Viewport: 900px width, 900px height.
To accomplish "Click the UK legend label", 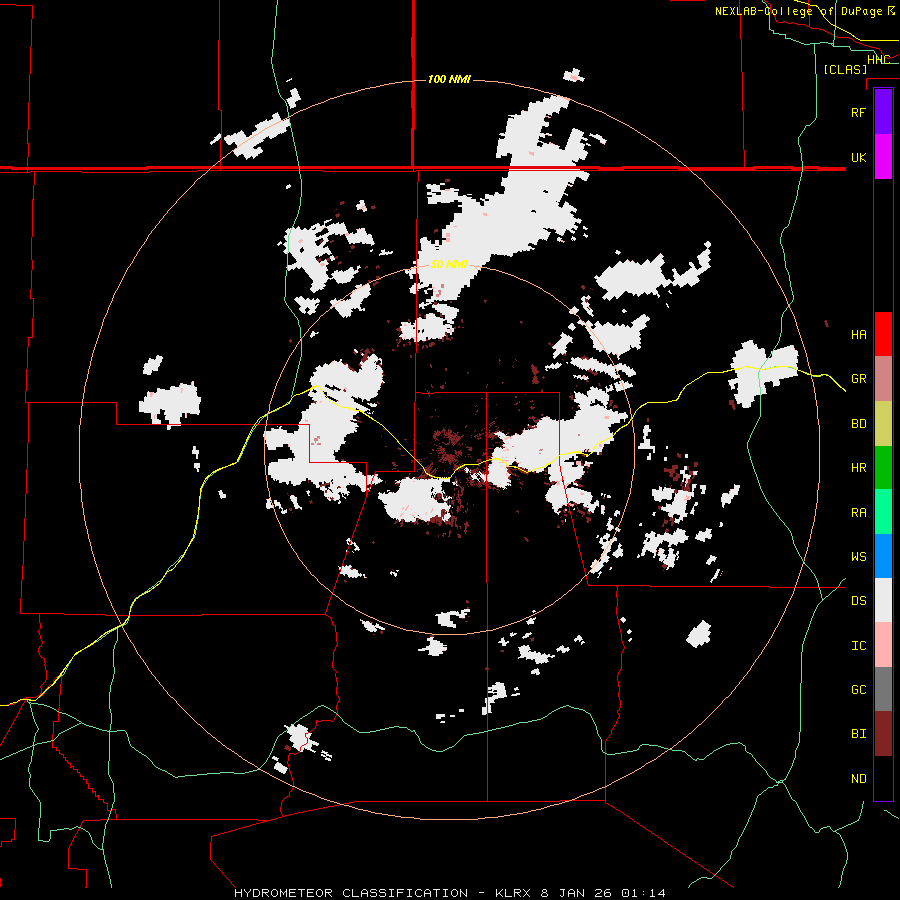I will tap(858, 157).
